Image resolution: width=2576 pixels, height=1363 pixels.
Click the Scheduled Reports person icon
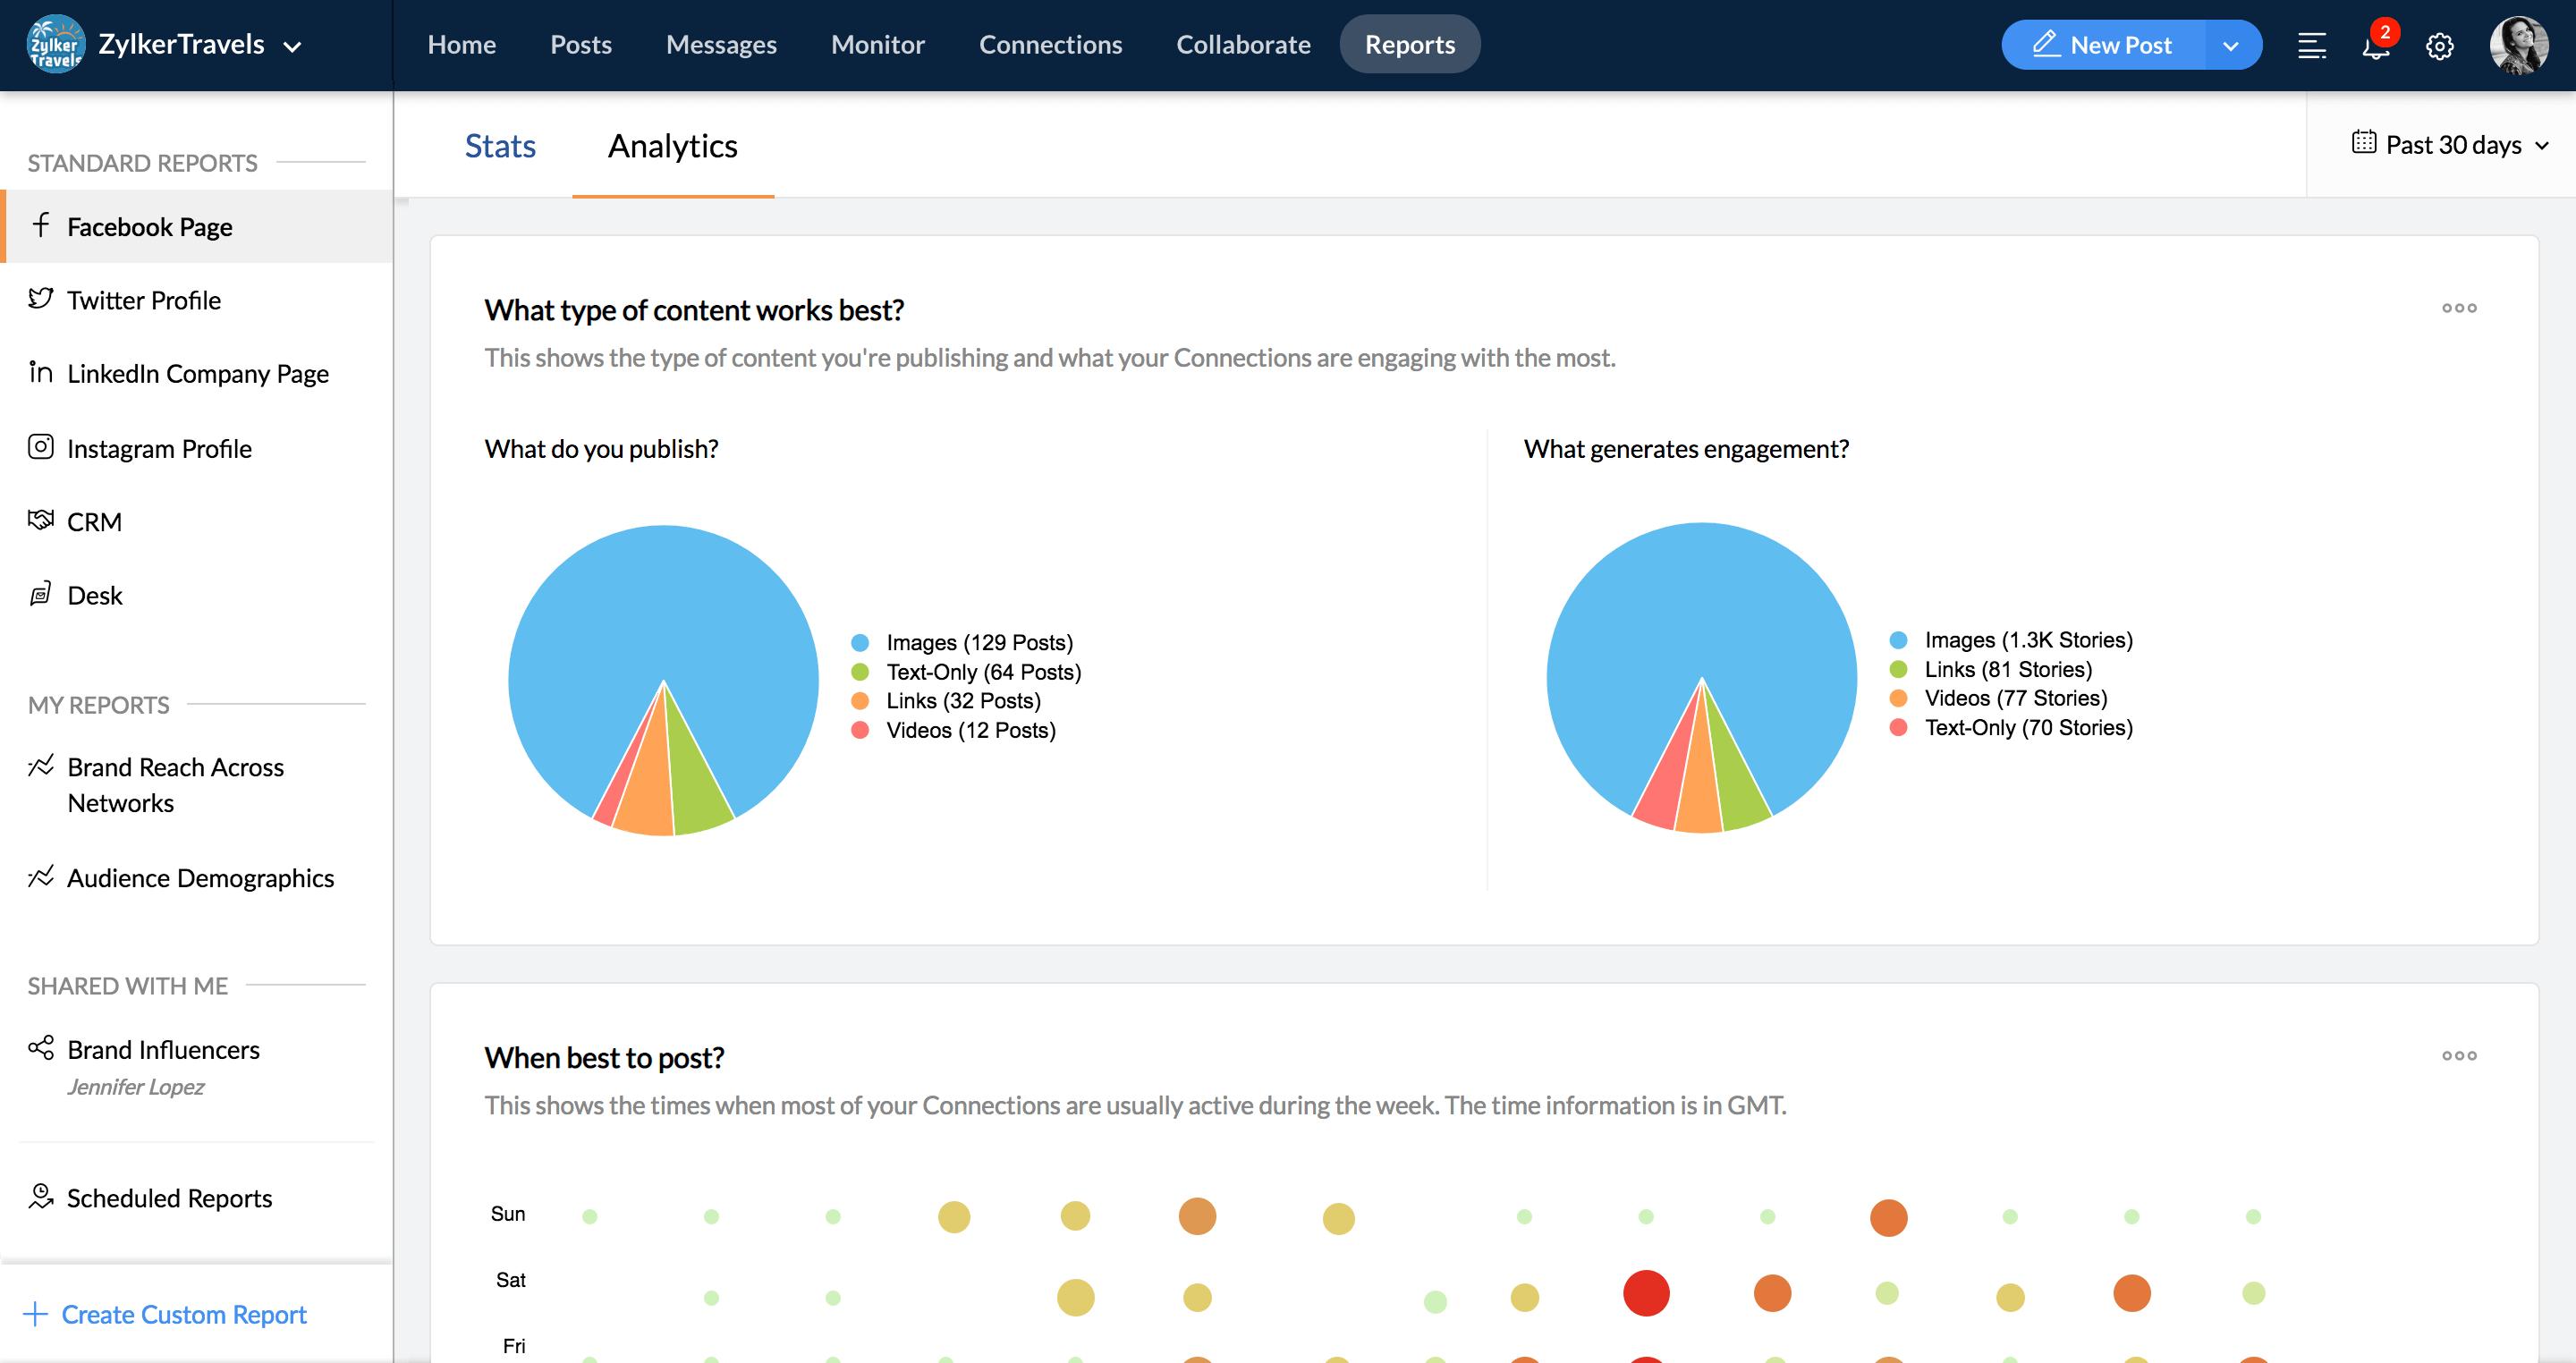click(x=40, y=1196)
